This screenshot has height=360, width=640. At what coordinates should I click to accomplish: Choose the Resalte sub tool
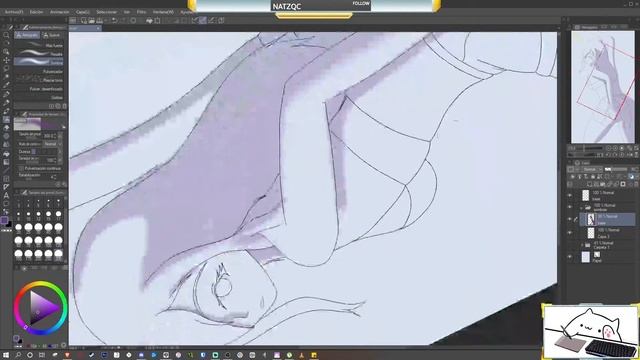(39, 53)
